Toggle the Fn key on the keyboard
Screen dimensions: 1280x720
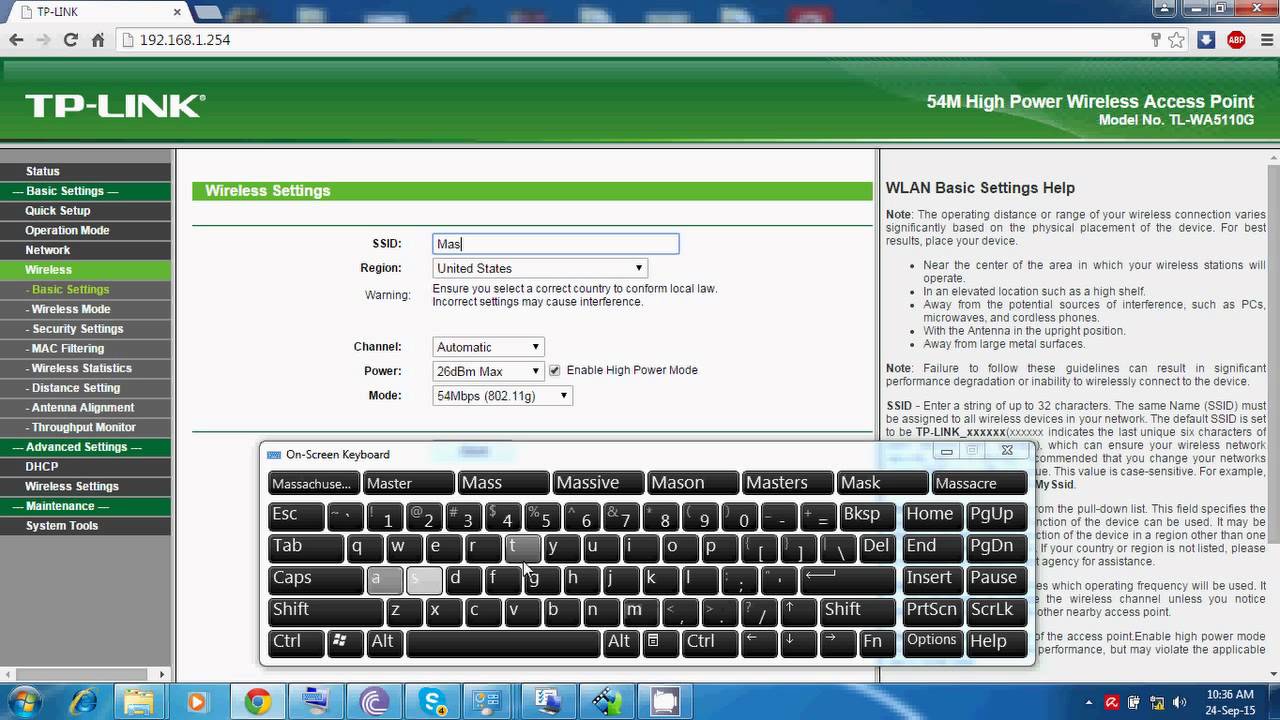tap(877, 642)
